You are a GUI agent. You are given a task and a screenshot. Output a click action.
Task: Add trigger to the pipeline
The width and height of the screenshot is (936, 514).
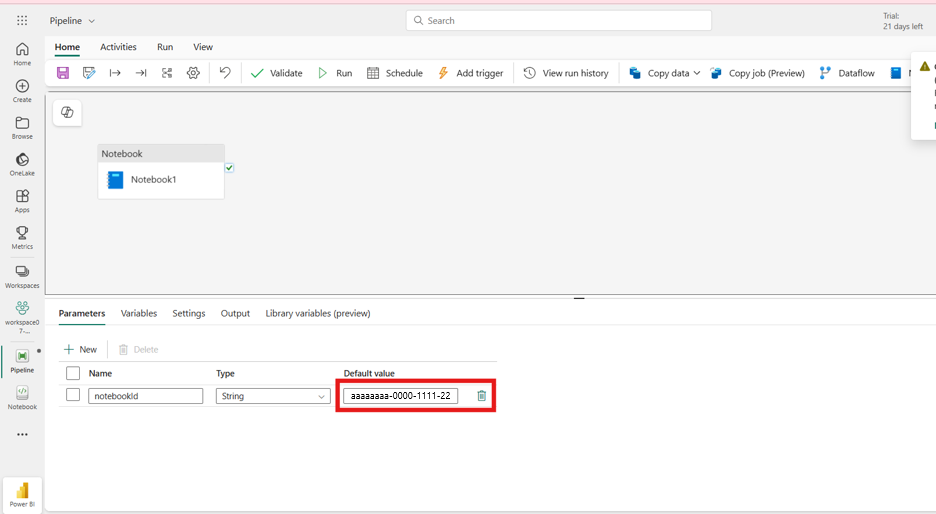pyautogui.click(x=470, y=73)
